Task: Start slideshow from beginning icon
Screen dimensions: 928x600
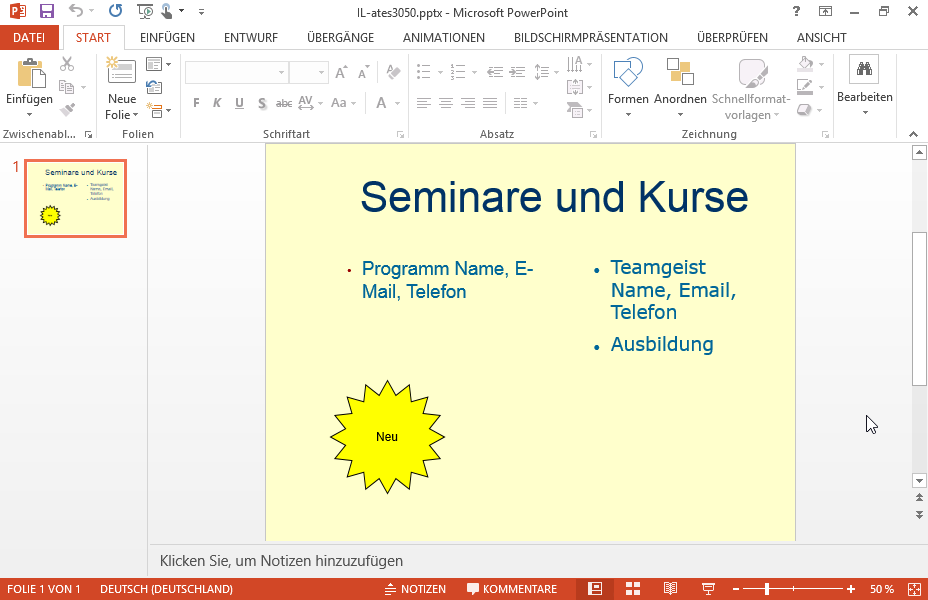Action: [x=144, y=11]
